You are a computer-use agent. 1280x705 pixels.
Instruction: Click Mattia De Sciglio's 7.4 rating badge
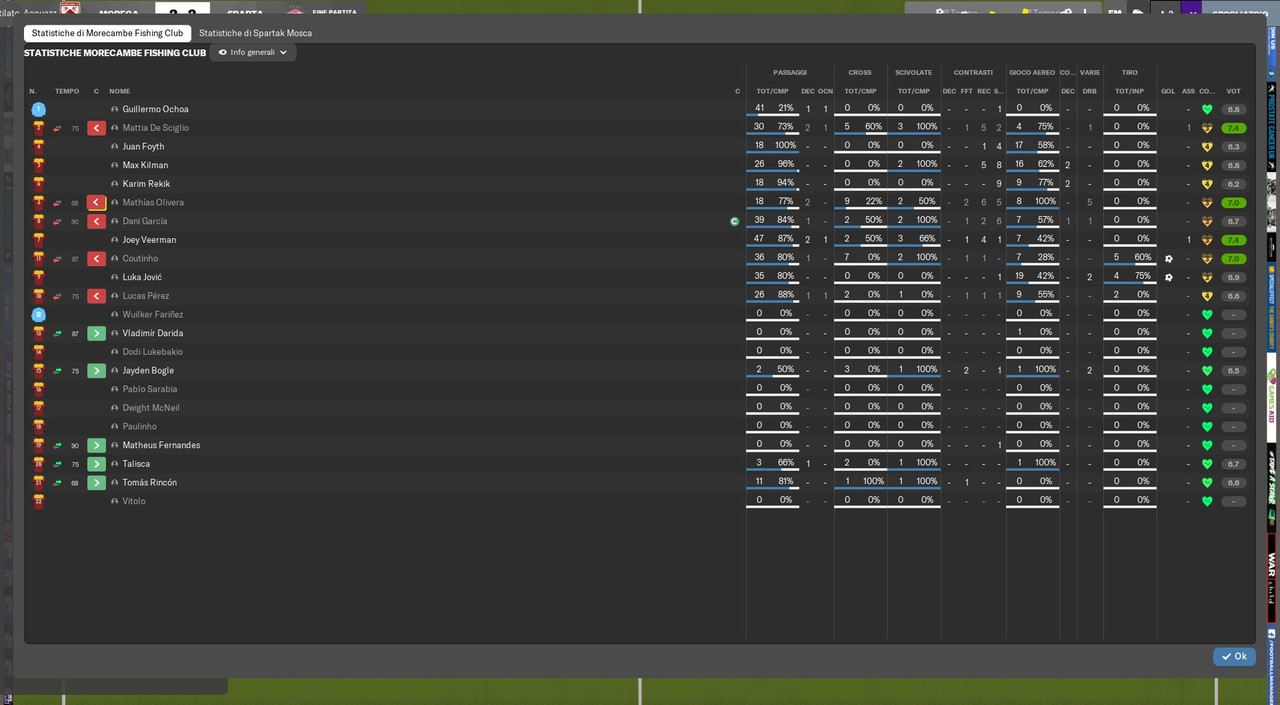point(1234,128)
